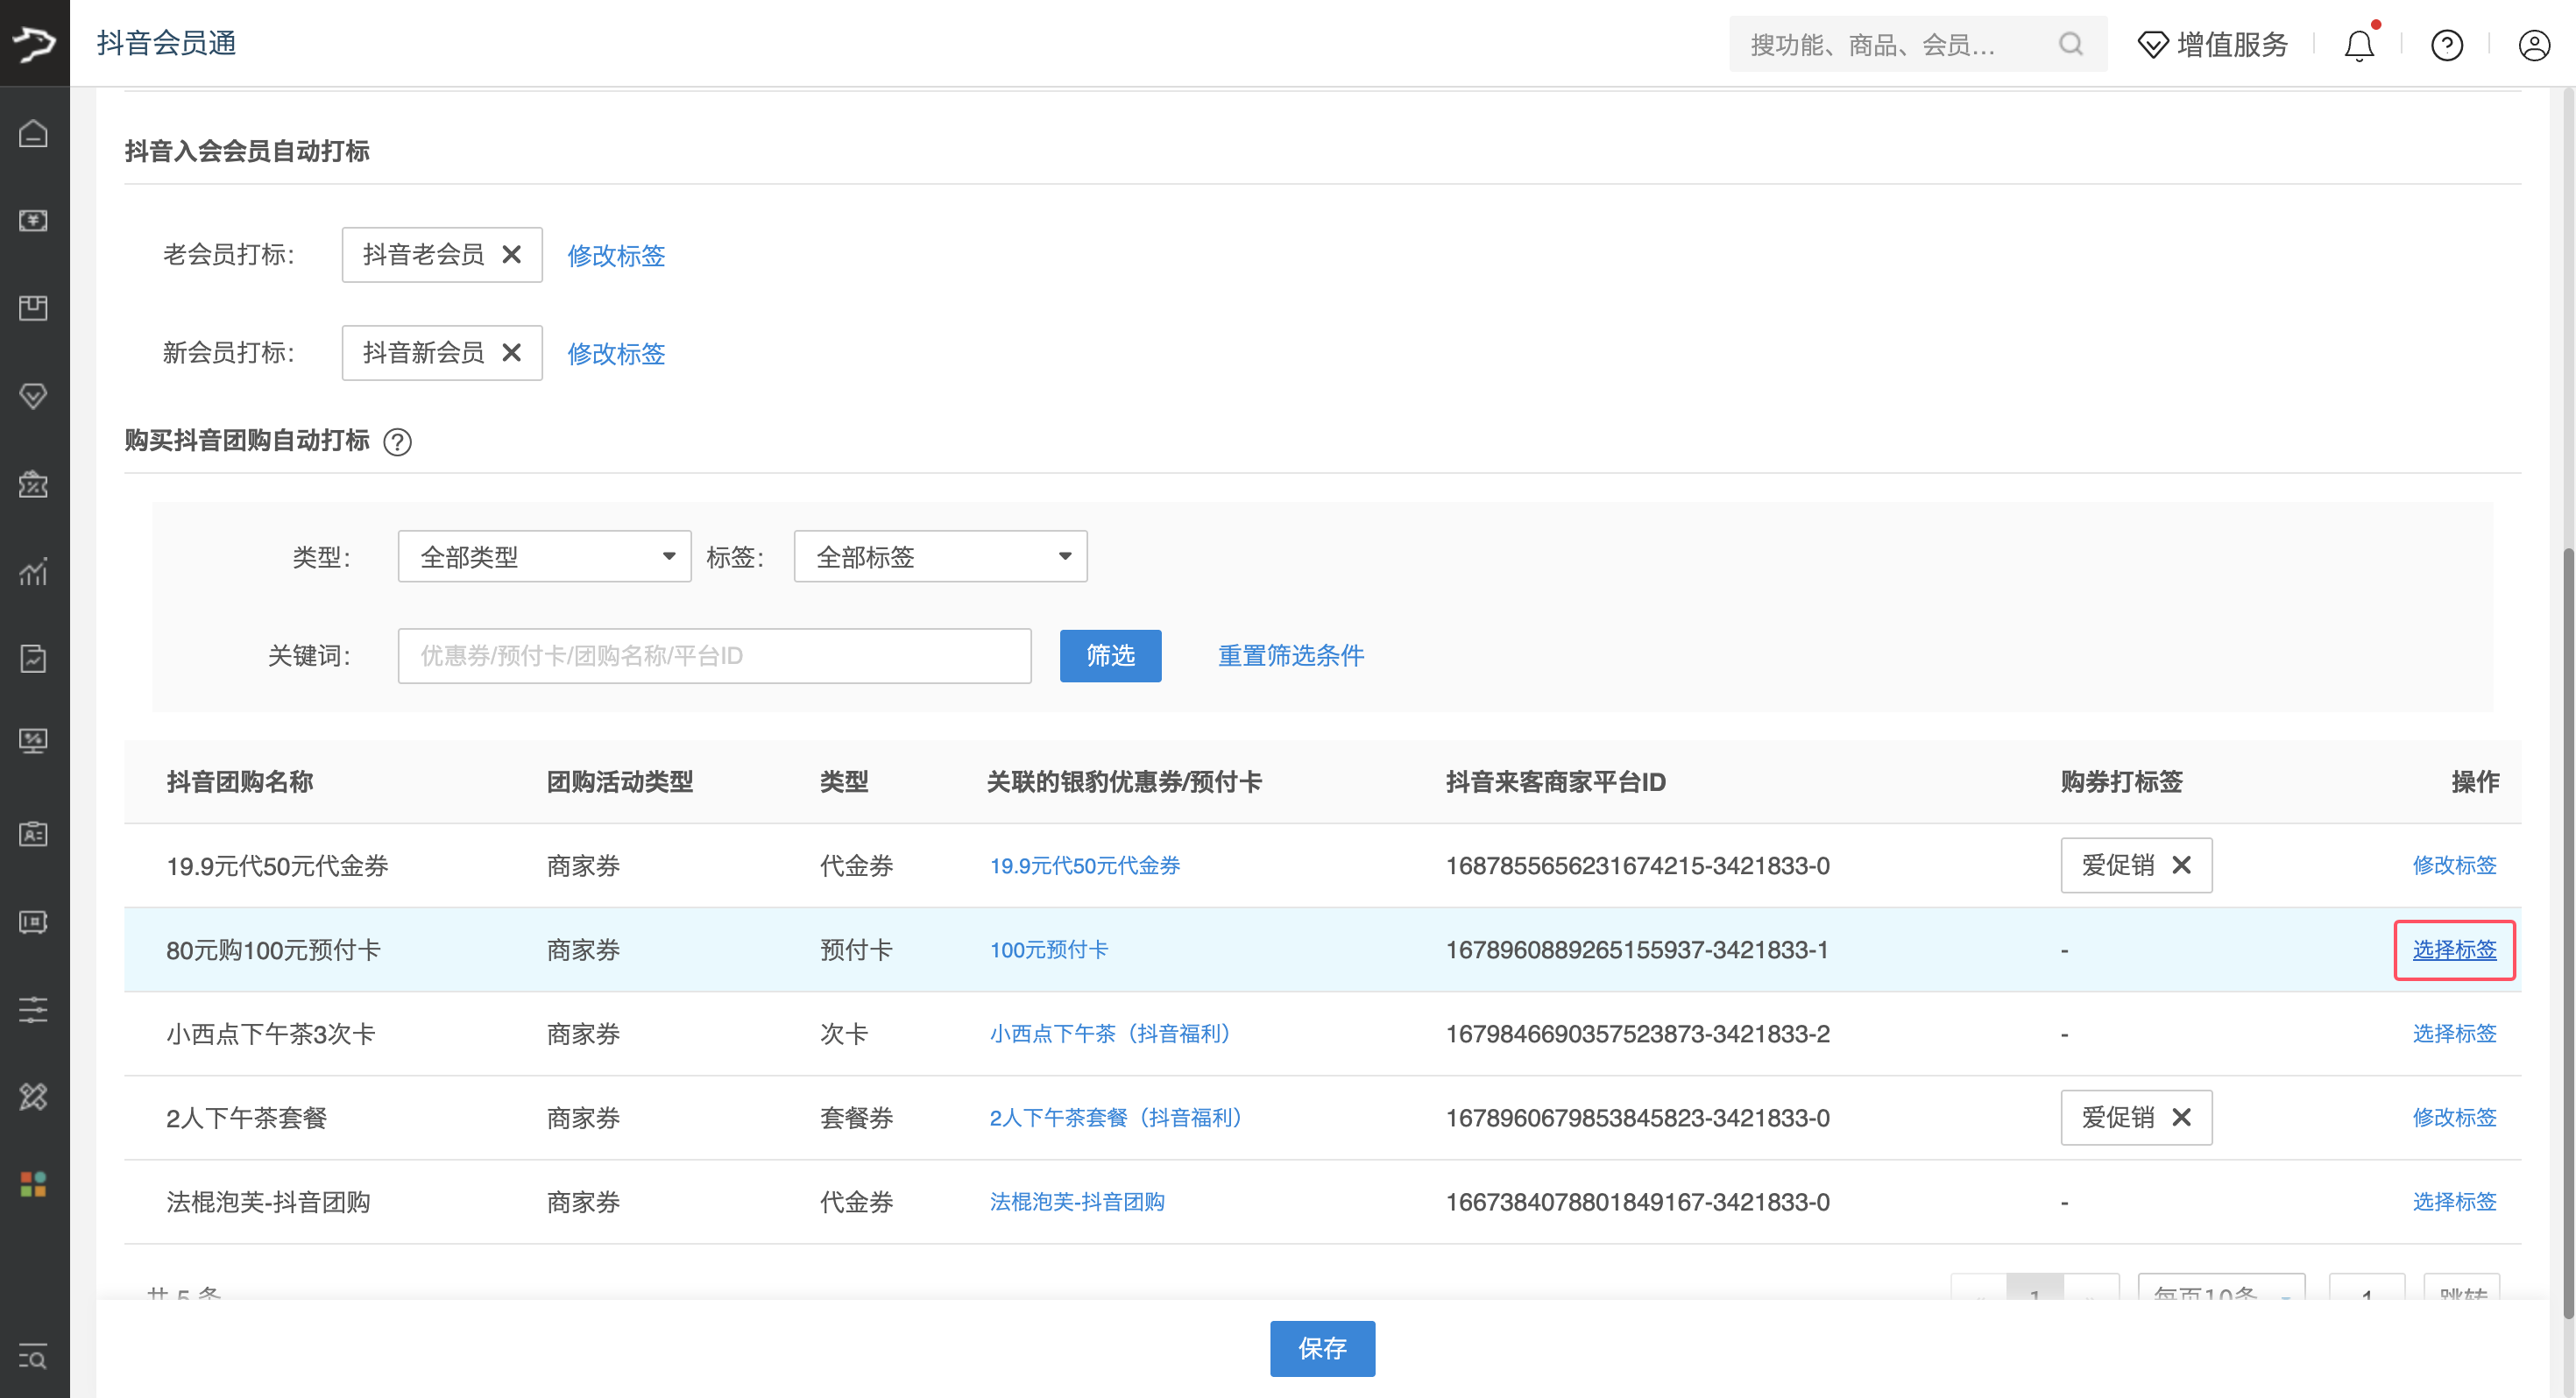Click the 抖音团购名称 column header
This screenshot has width=2576, height=1398.
[239, 782]
